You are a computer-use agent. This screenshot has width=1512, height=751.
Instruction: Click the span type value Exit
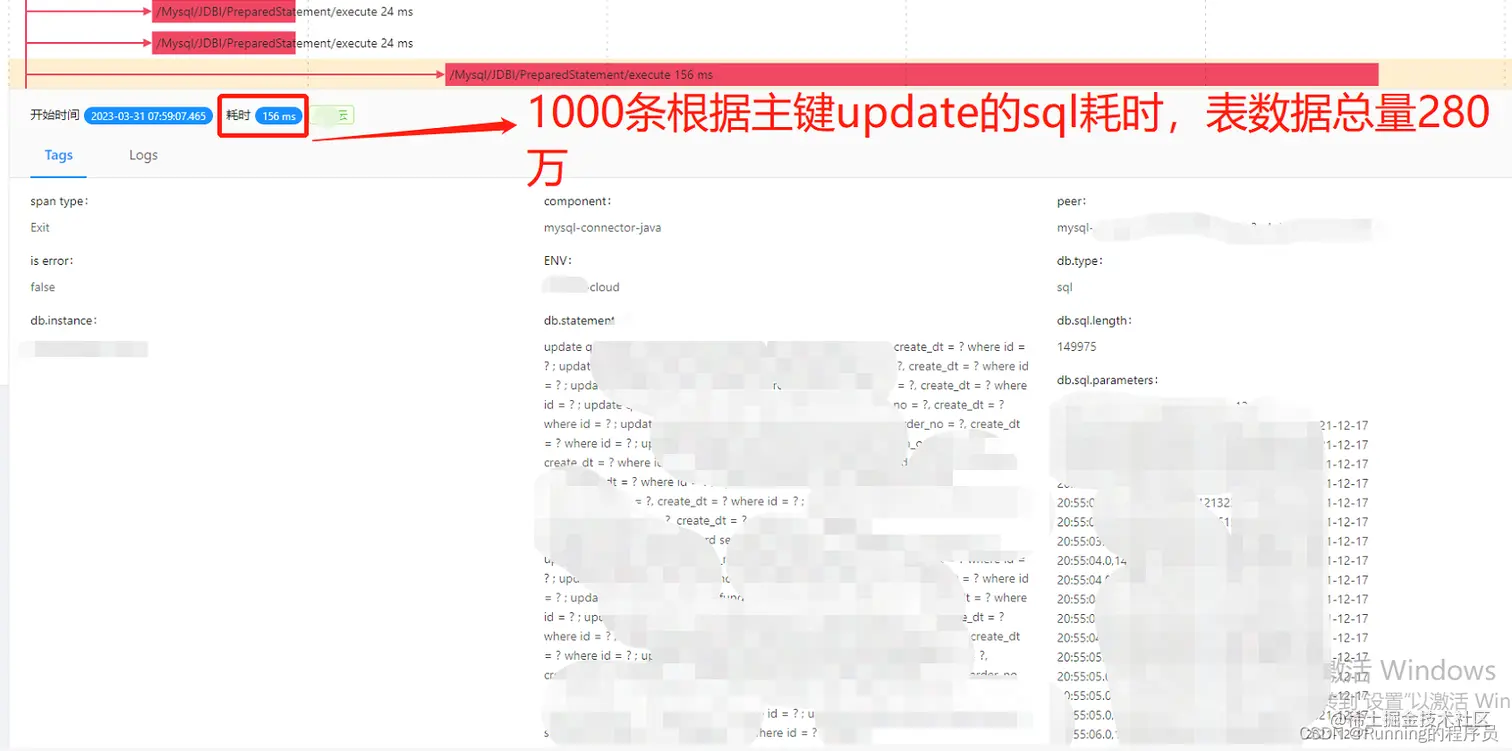(x=39, y=227)
